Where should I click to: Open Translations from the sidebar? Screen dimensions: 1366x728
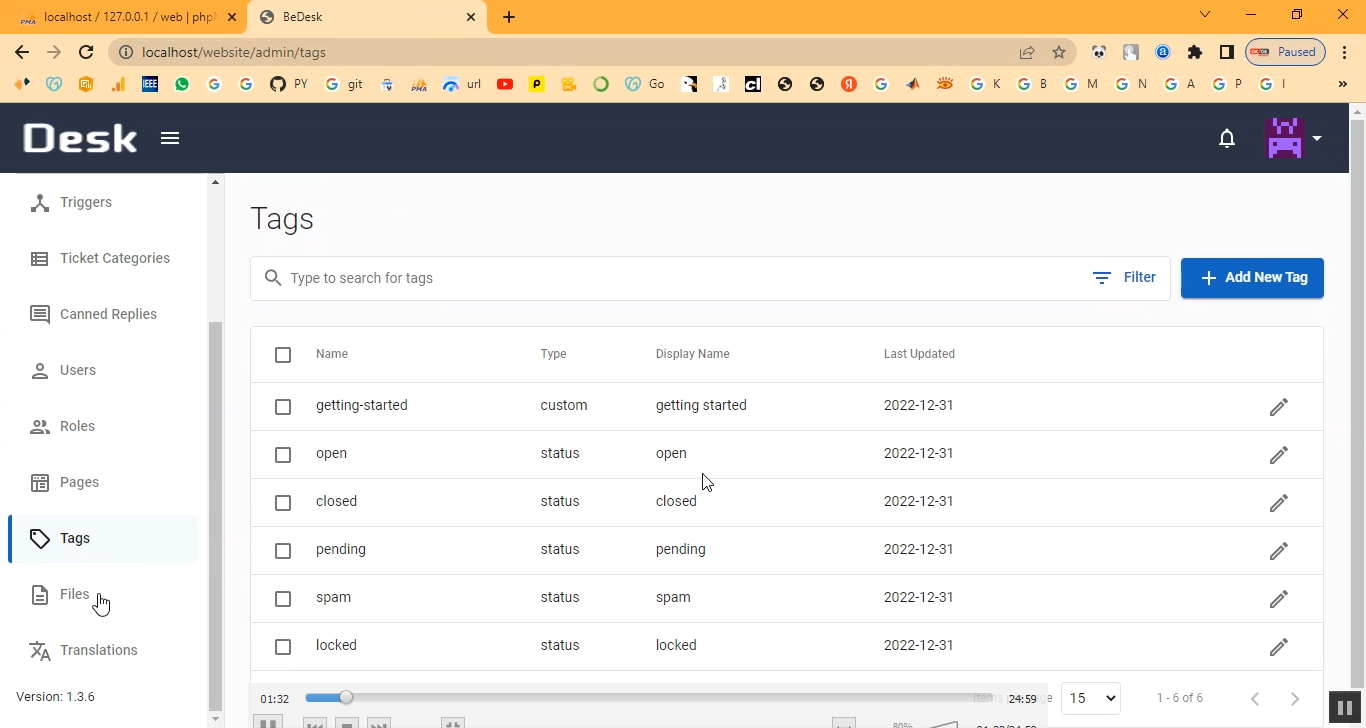(98, 650)
